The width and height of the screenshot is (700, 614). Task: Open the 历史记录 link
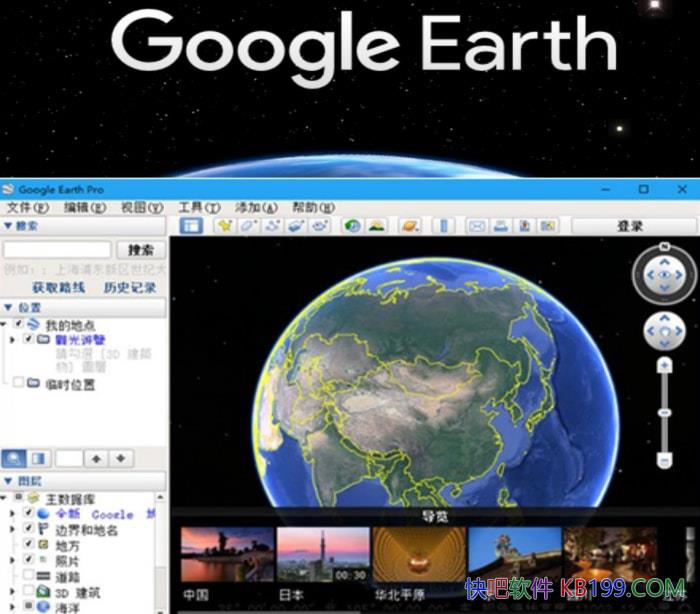[x=130, y=288]
